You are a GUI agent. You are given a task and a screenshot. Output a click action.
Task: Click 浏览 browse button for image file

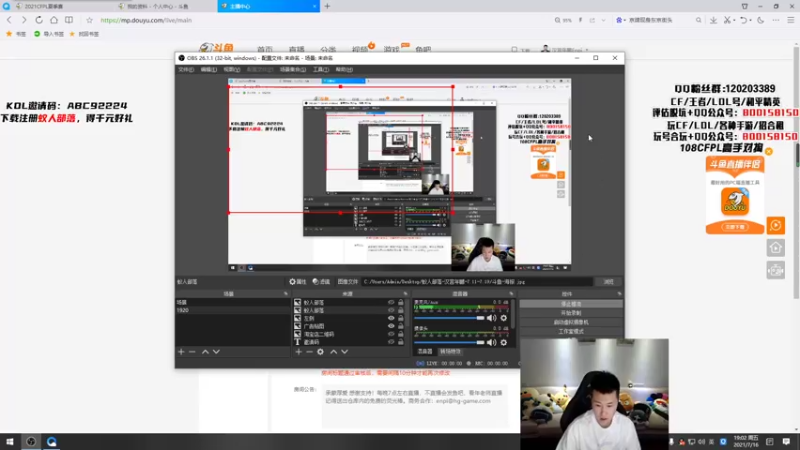pos(609,282)
